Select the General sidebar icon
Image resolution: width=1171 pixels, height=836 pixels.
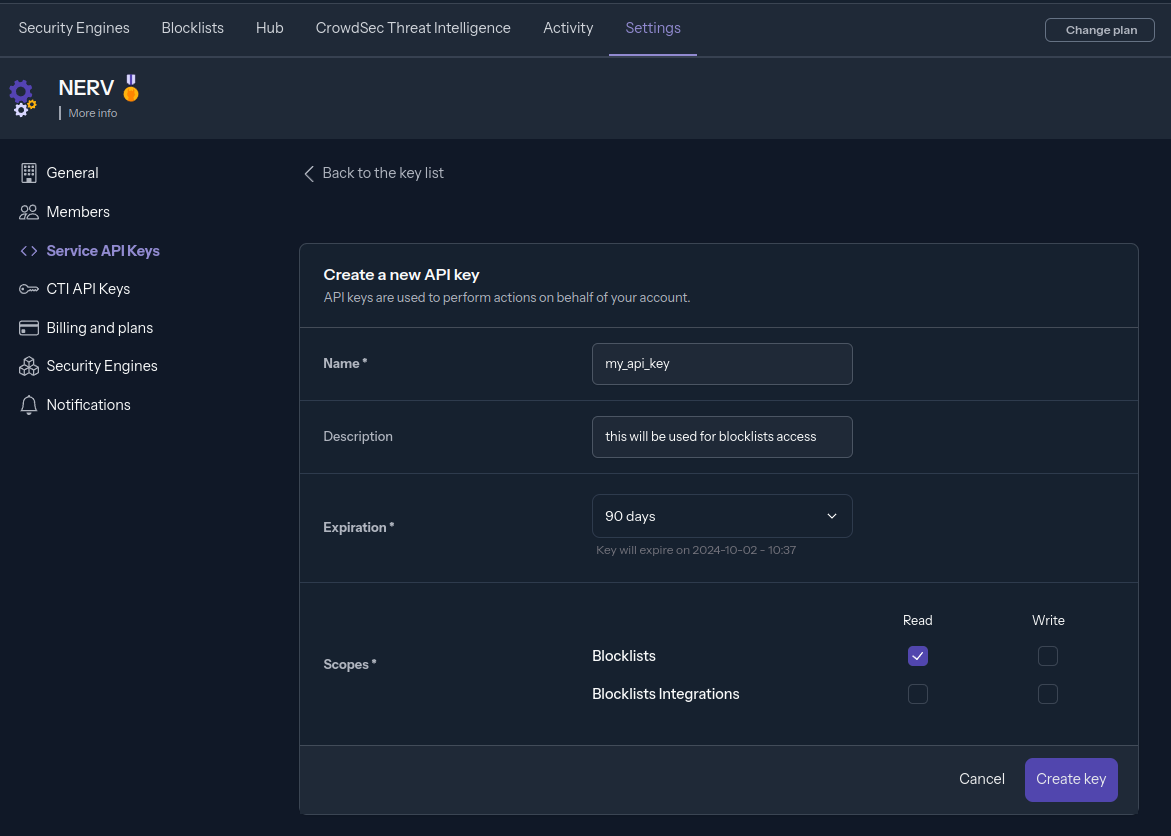click(x=28, y=172)
